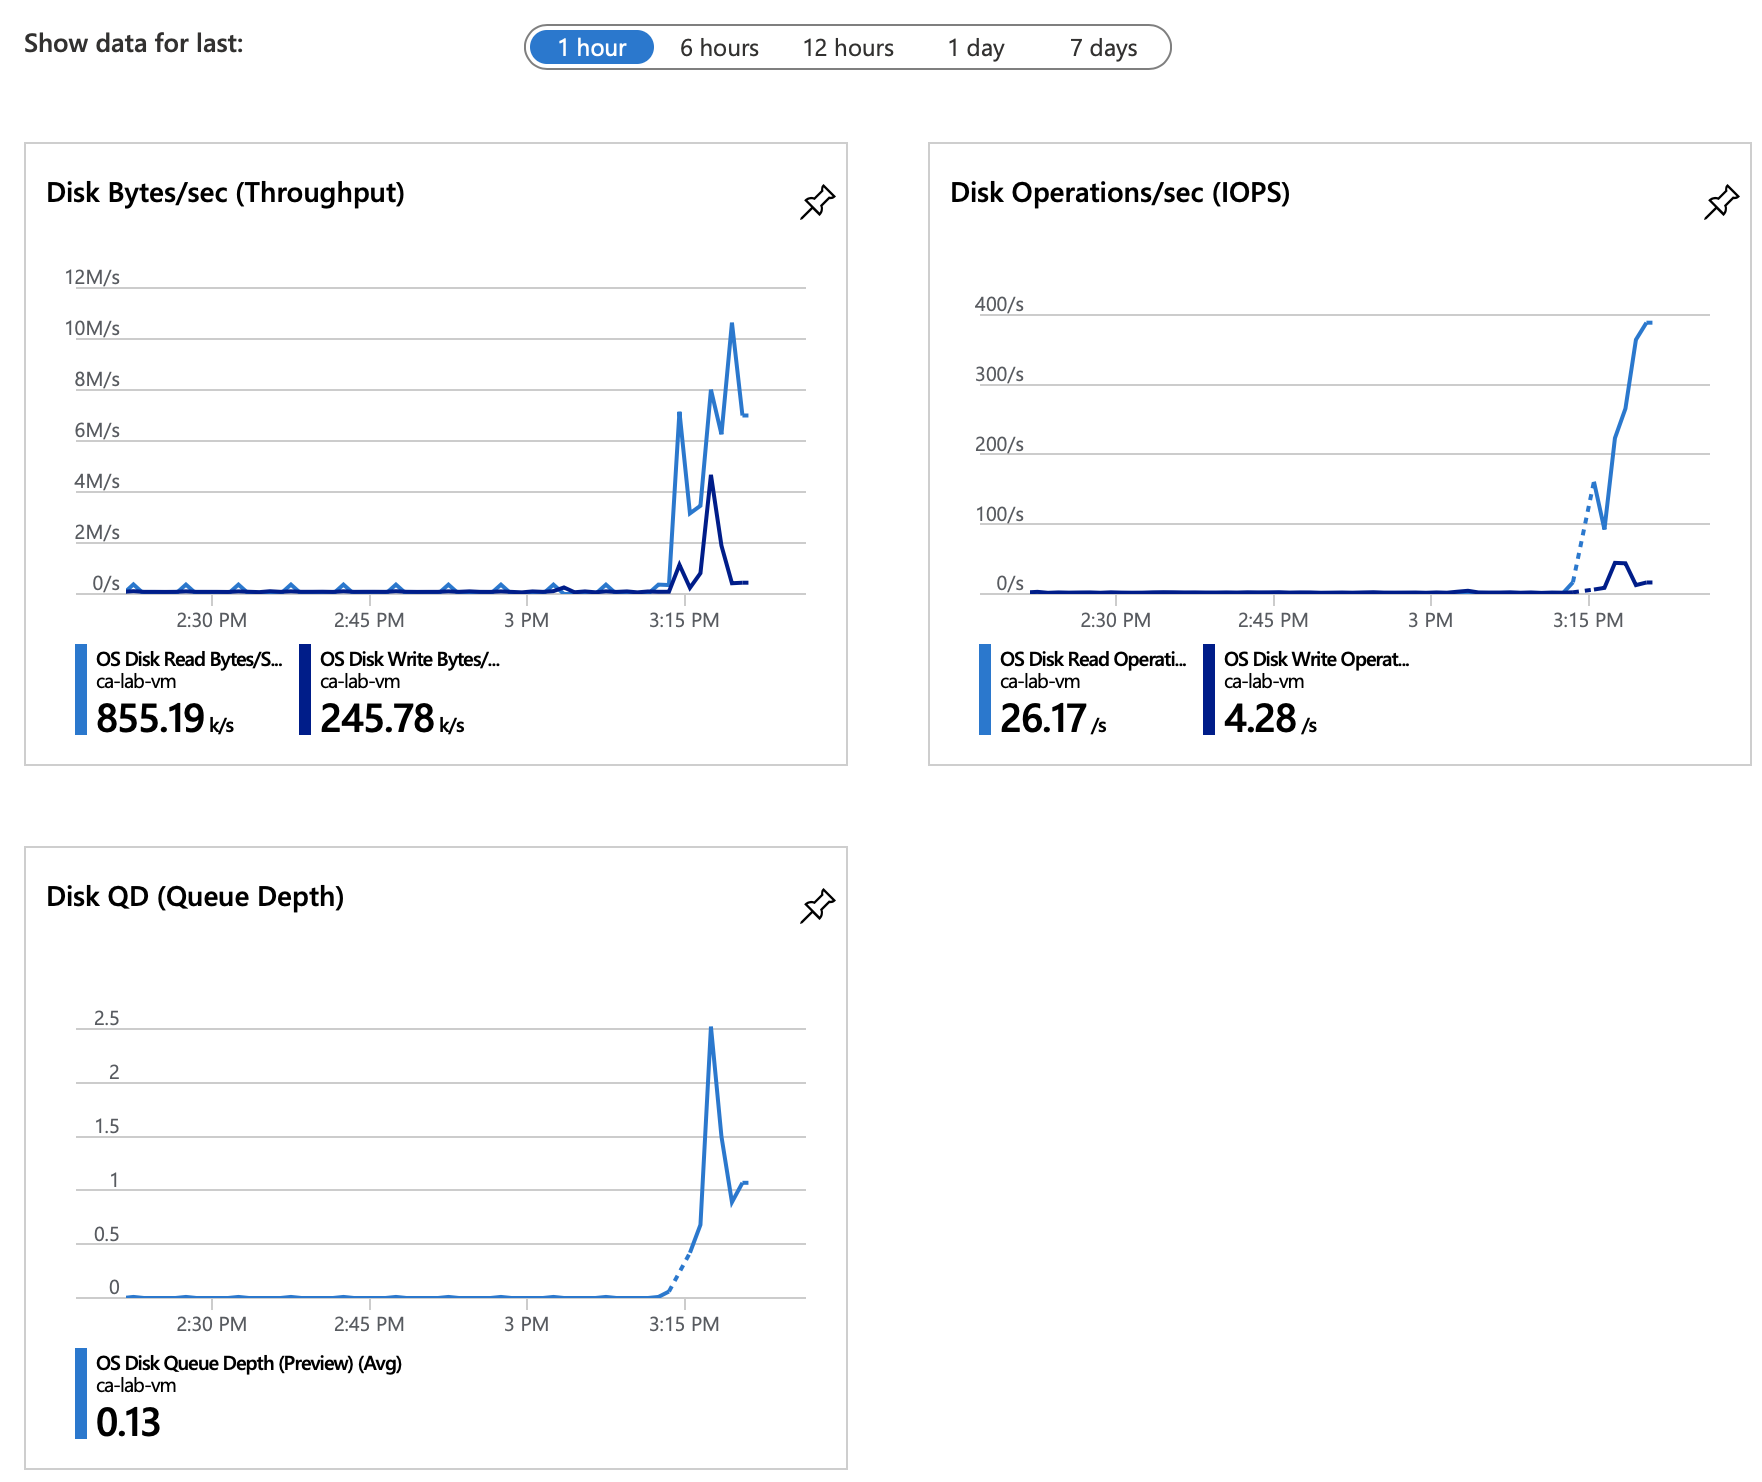
Task: Pin the Disk Operations/sec IOPS chart
Action: [x=1721, y=202]
